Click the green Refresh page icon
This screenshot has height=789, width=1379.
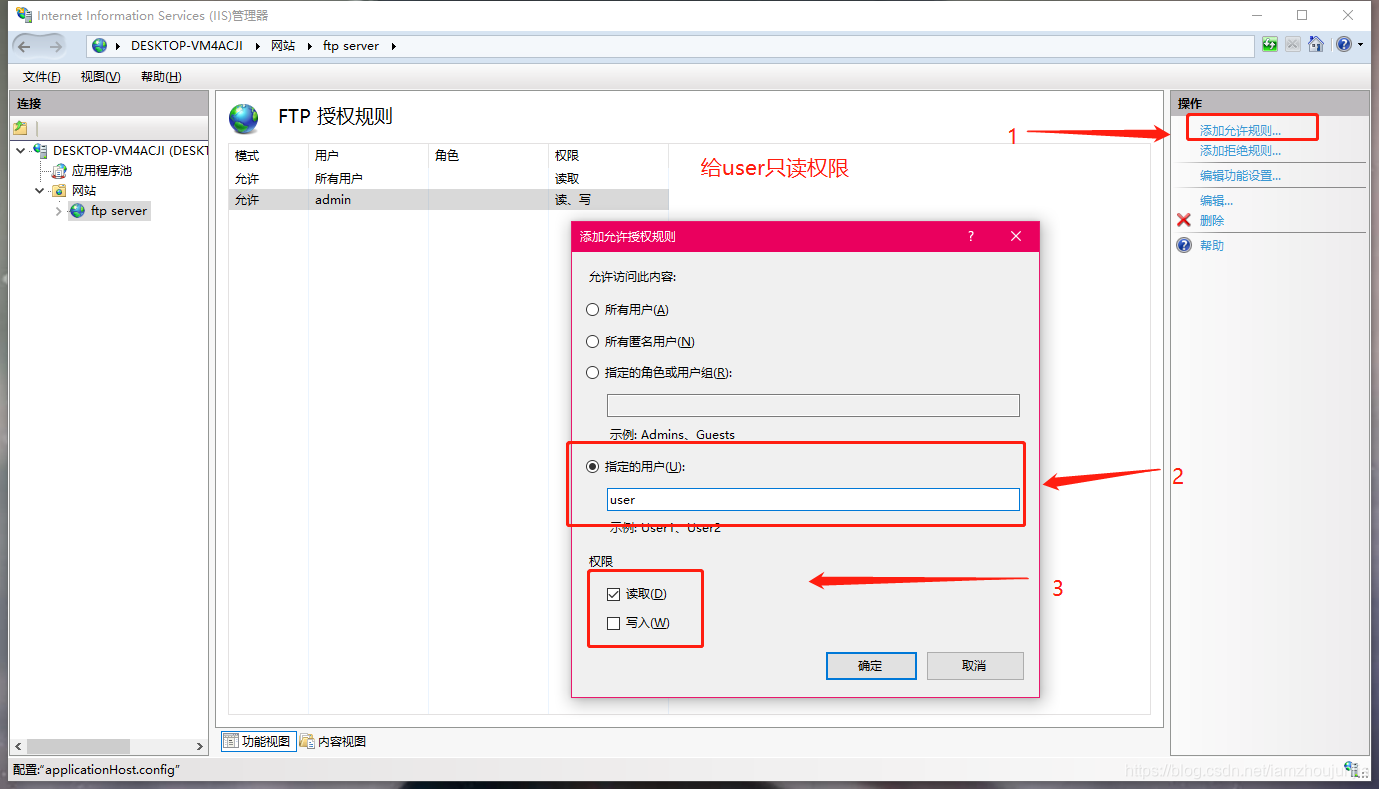[1269, 45]
